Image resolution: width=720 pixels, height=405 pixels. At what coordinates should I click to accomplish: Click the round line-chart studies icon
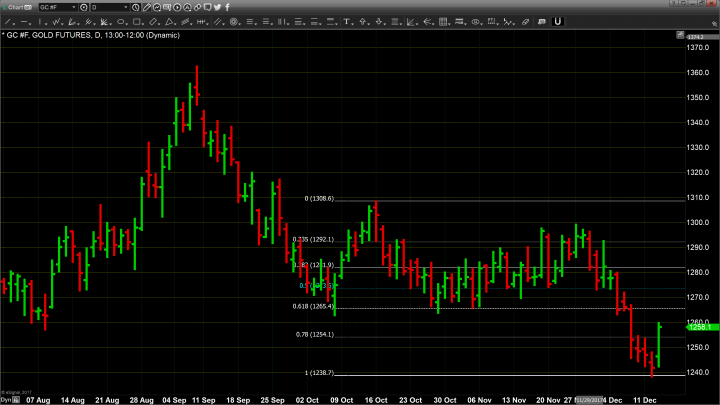[x=157, y=7]
